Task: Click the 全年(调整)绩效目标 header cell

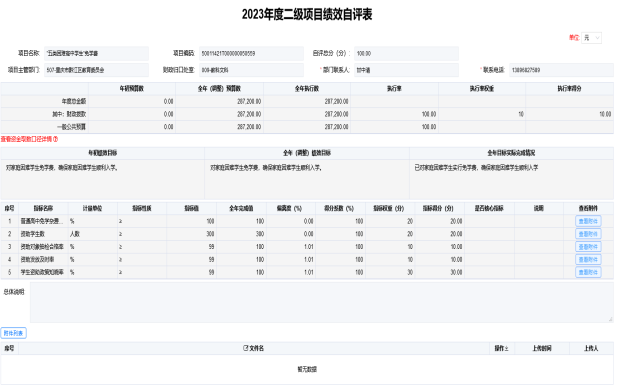Action: (x=307, y=153)
